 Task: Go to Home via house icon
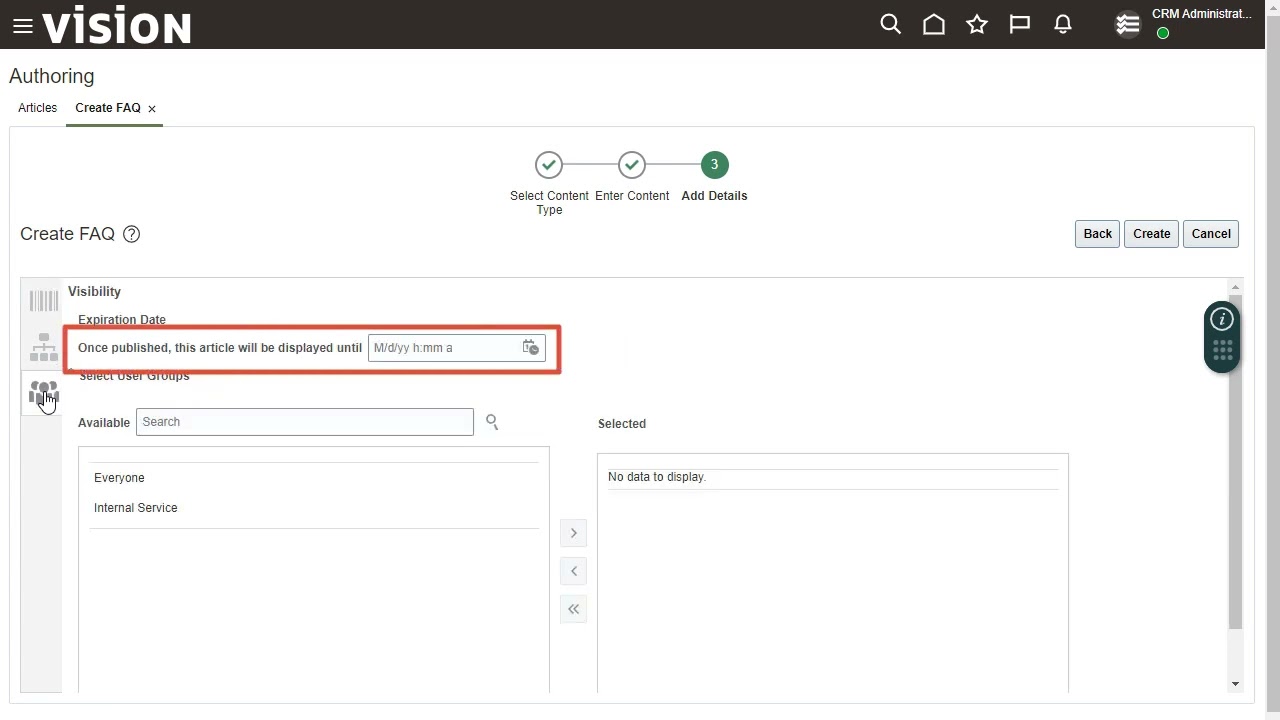933,25
